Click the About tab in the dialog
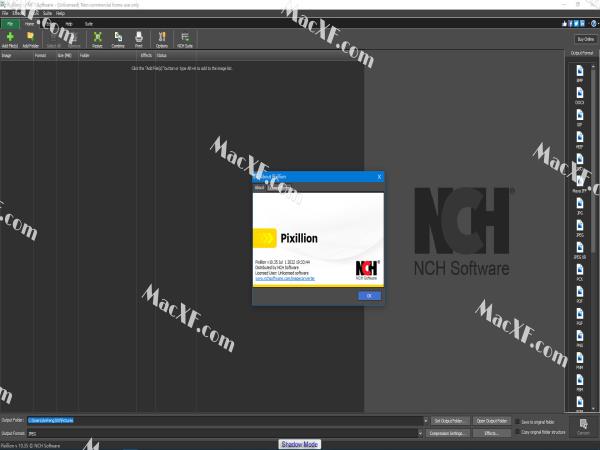 259,188
